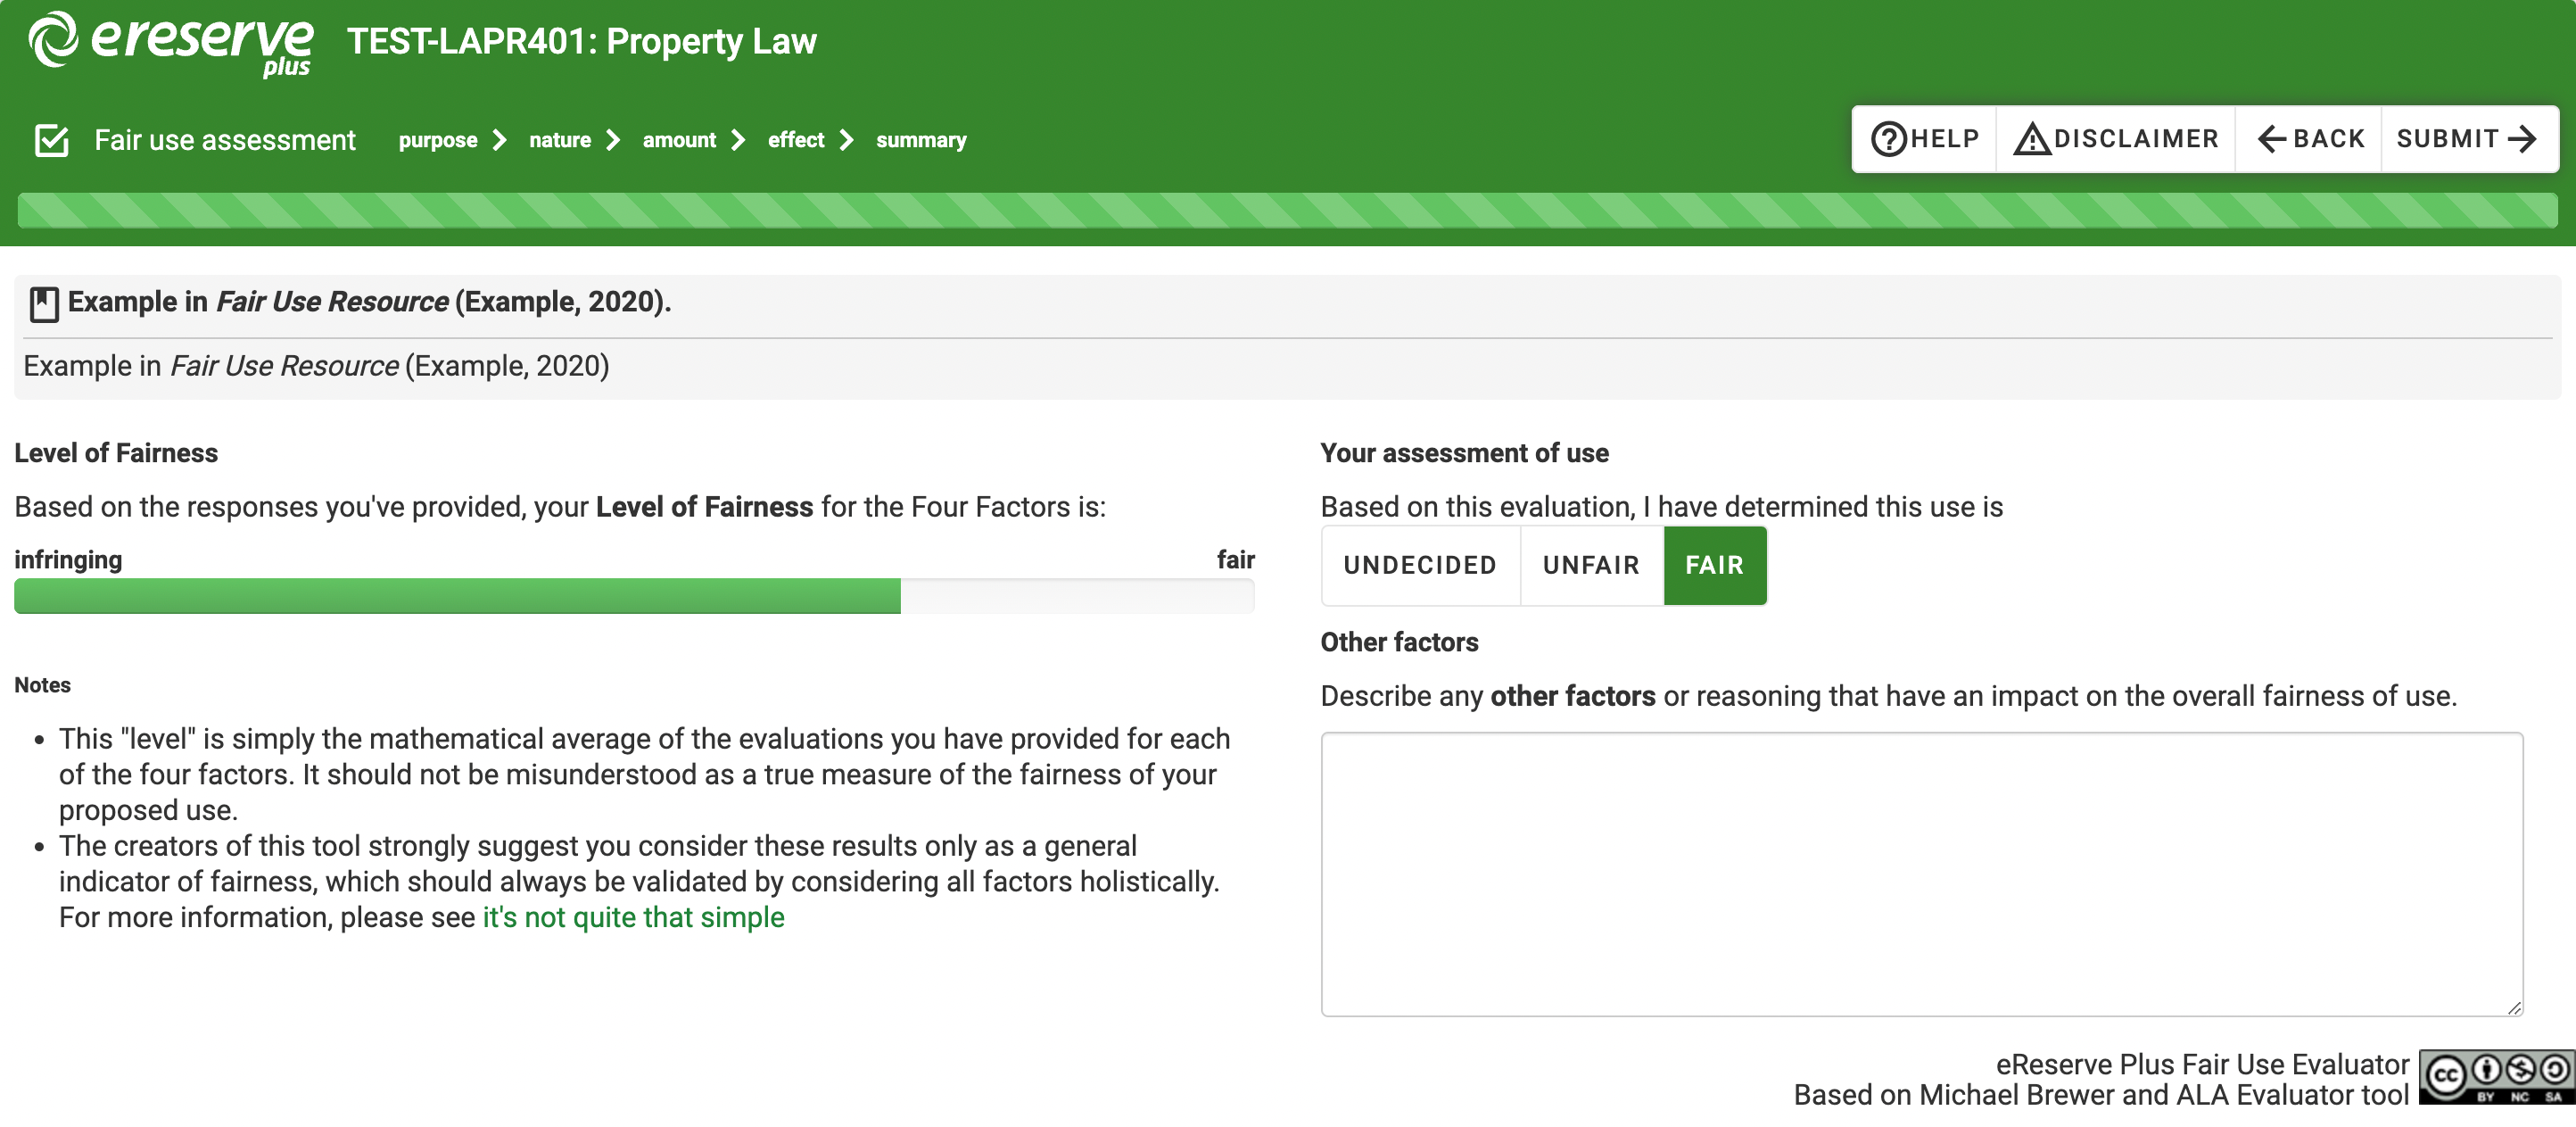Open the link it's not quite that simple

pos(633,916)
